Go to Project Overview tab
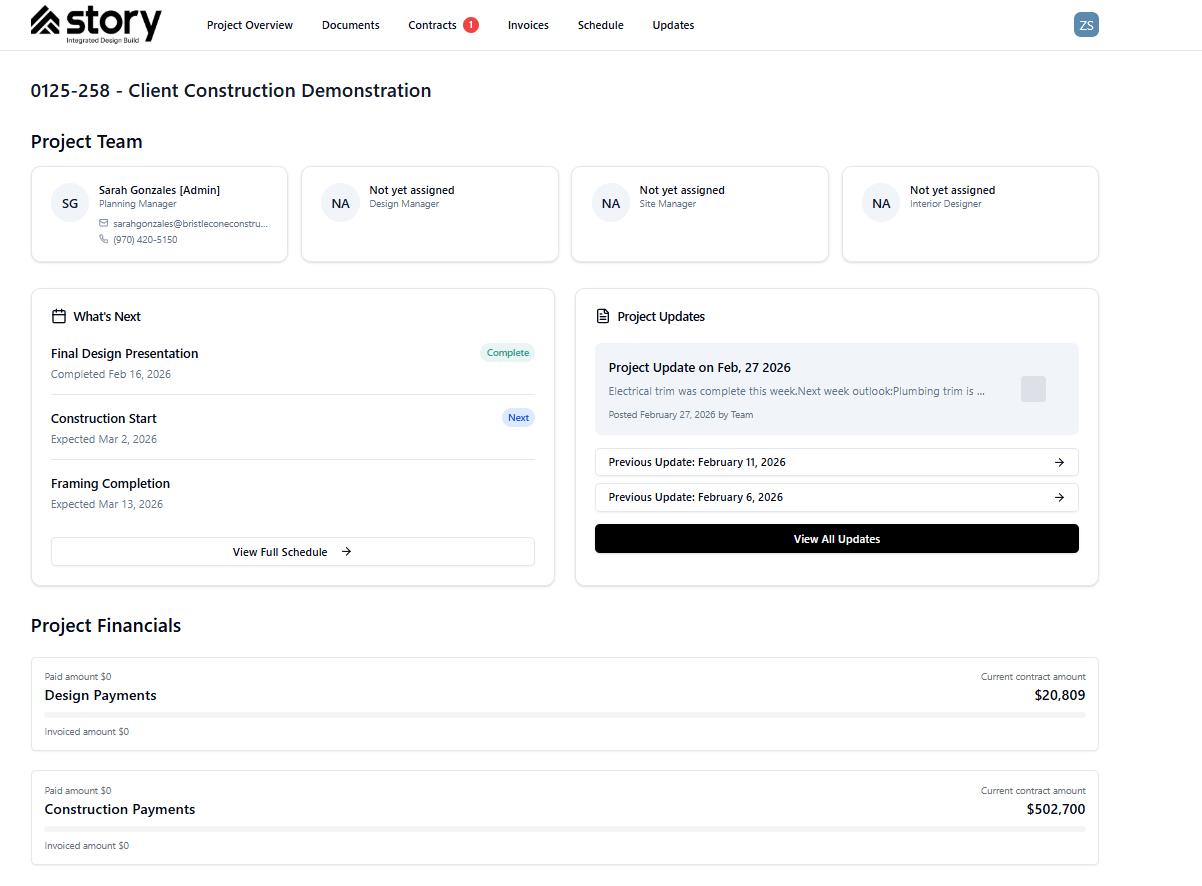The width and height of the screenshot is (1202, 886). [250, 25]
